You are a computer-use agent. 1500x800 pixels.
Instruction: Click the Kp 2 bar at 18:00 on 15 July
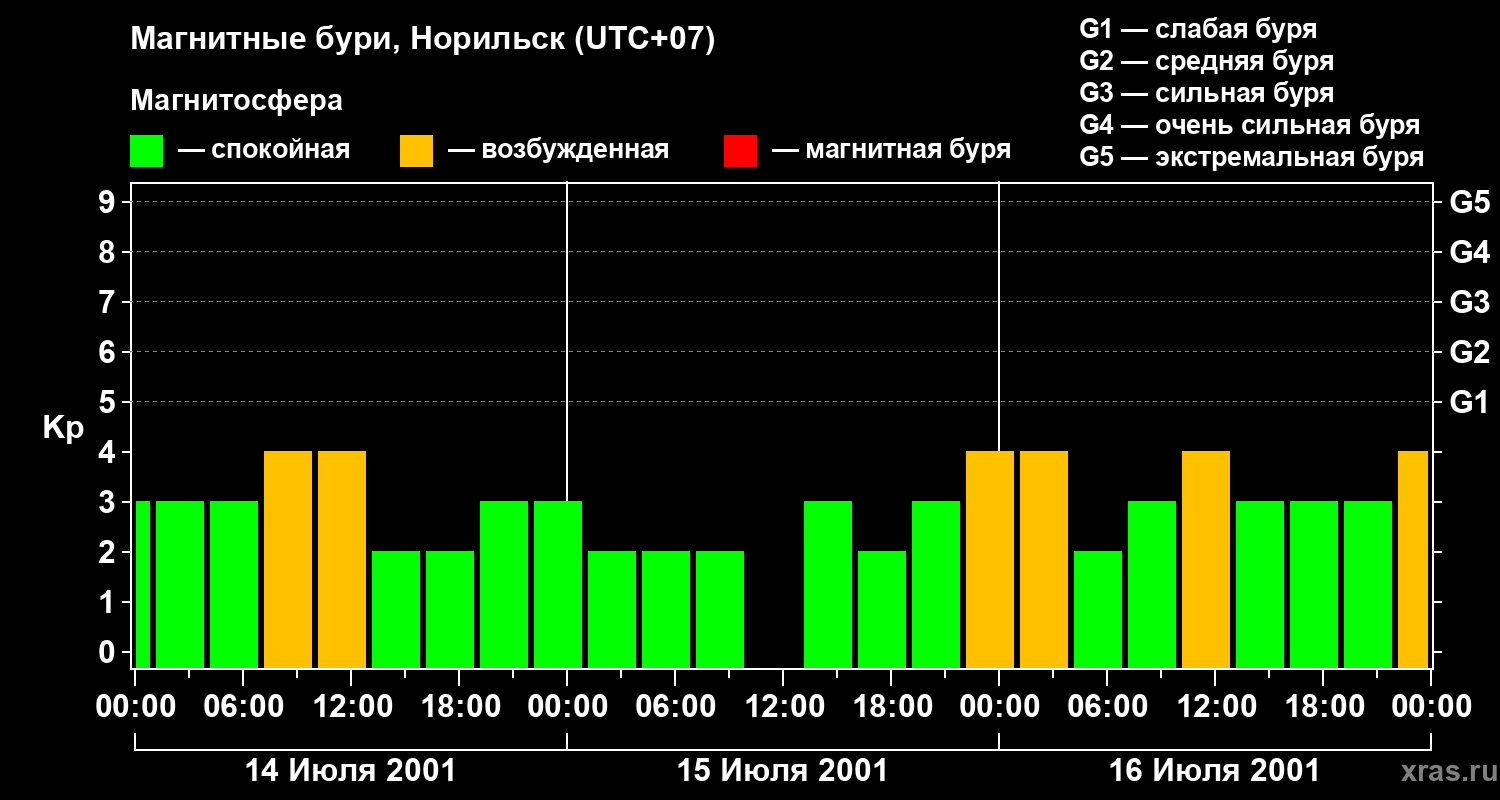point(882,609)
